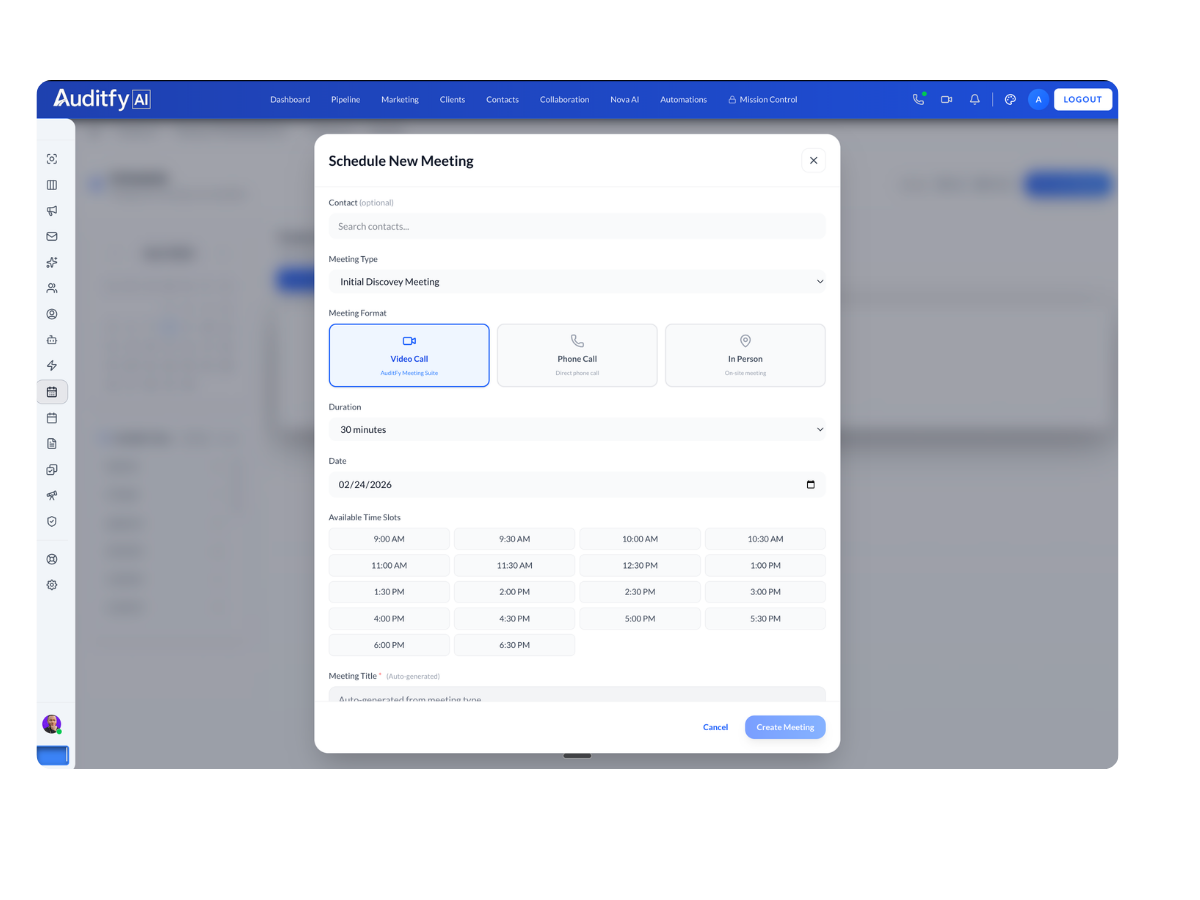The height and width of the screenshot is (900, 1200).
Task: Open Clients in the top navigation
Action: (x=452, y=100)
